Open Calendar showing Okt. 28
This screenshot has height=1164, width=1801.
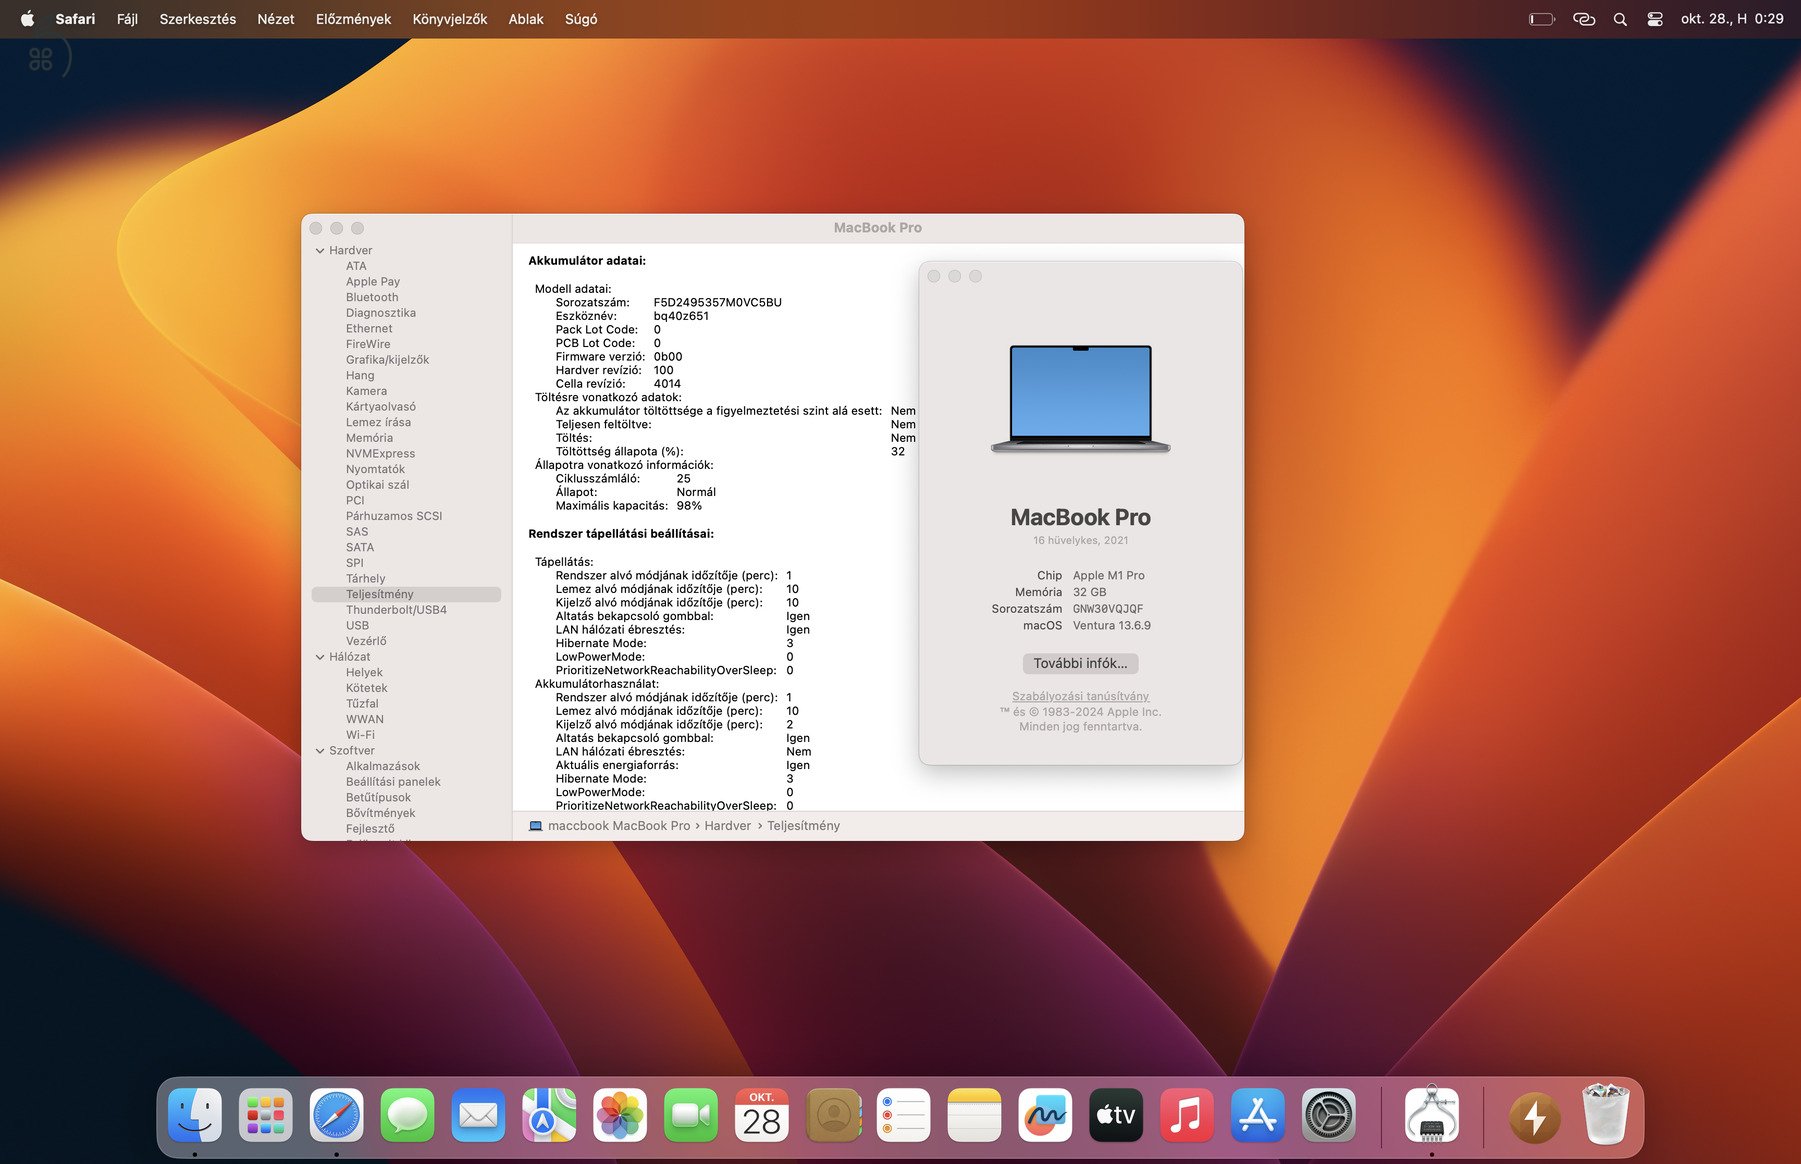[762, 1115]
